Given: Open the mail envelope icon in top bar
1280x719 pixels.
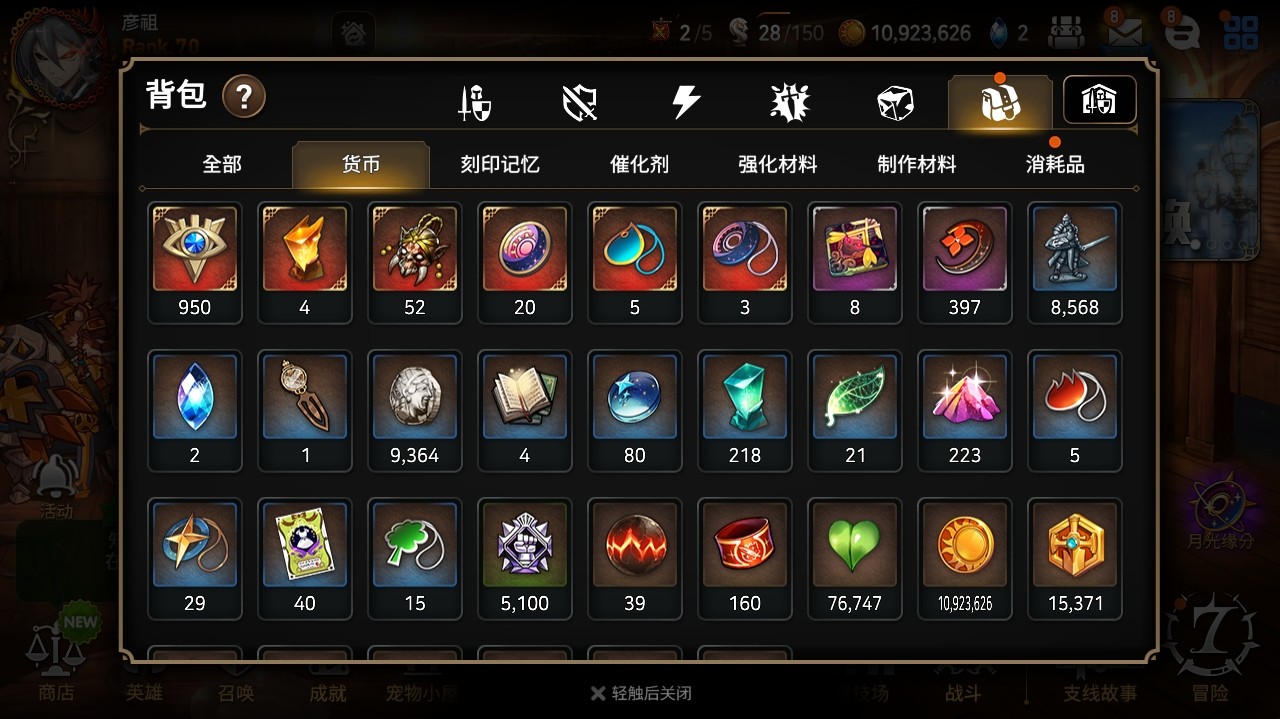Looking at the screenshot, I should tap(1126, 33).
